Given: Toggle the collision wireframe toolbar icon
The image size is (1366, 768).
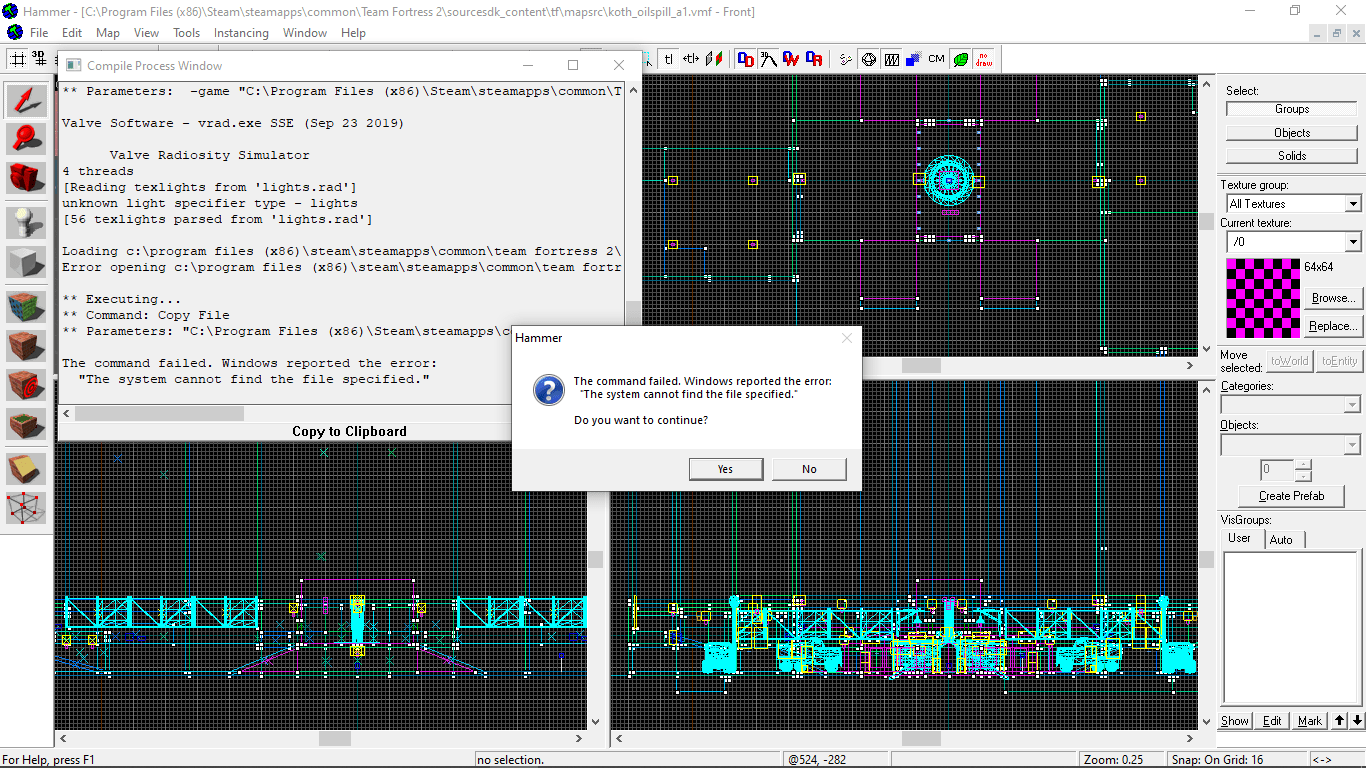Looking at the screenshot, I should click(x=891, y=59).
